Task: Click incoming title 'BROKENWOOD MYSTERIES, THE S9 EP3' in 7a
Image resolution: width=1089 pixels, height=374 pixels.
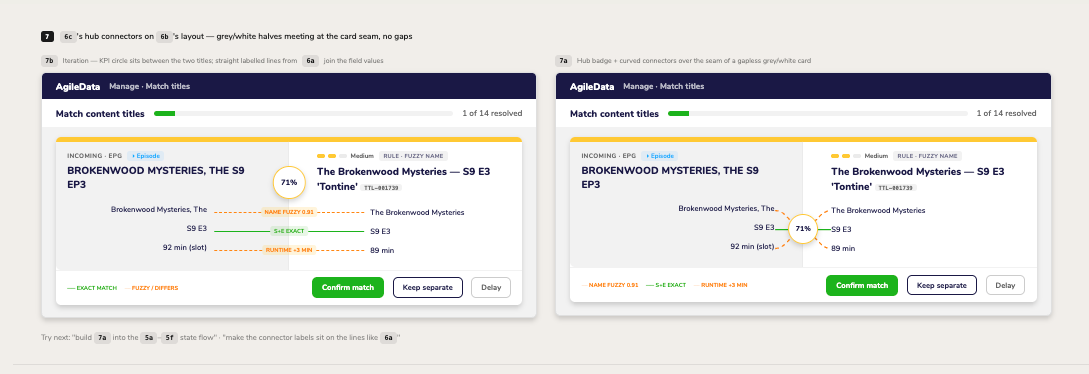Action: pyautogui.click(x=670, y=178)
